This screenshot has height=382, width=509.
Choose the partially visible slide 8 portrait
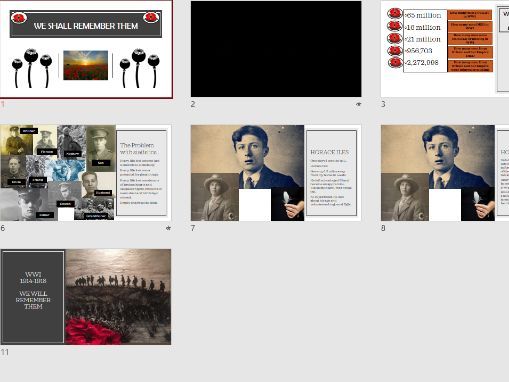[438, 173]
